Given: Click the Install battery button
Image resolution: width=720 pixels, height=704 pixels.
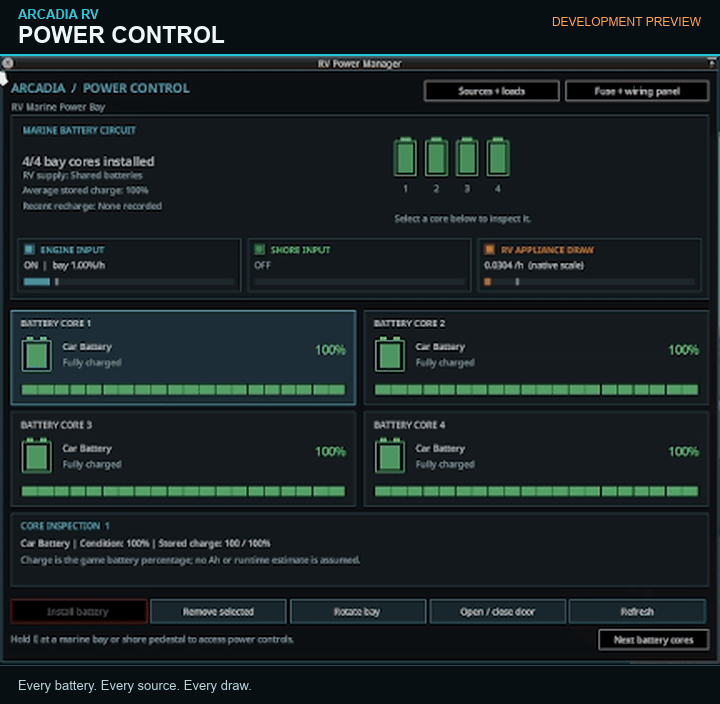Looking at the screenshot, I should (79, 611).
